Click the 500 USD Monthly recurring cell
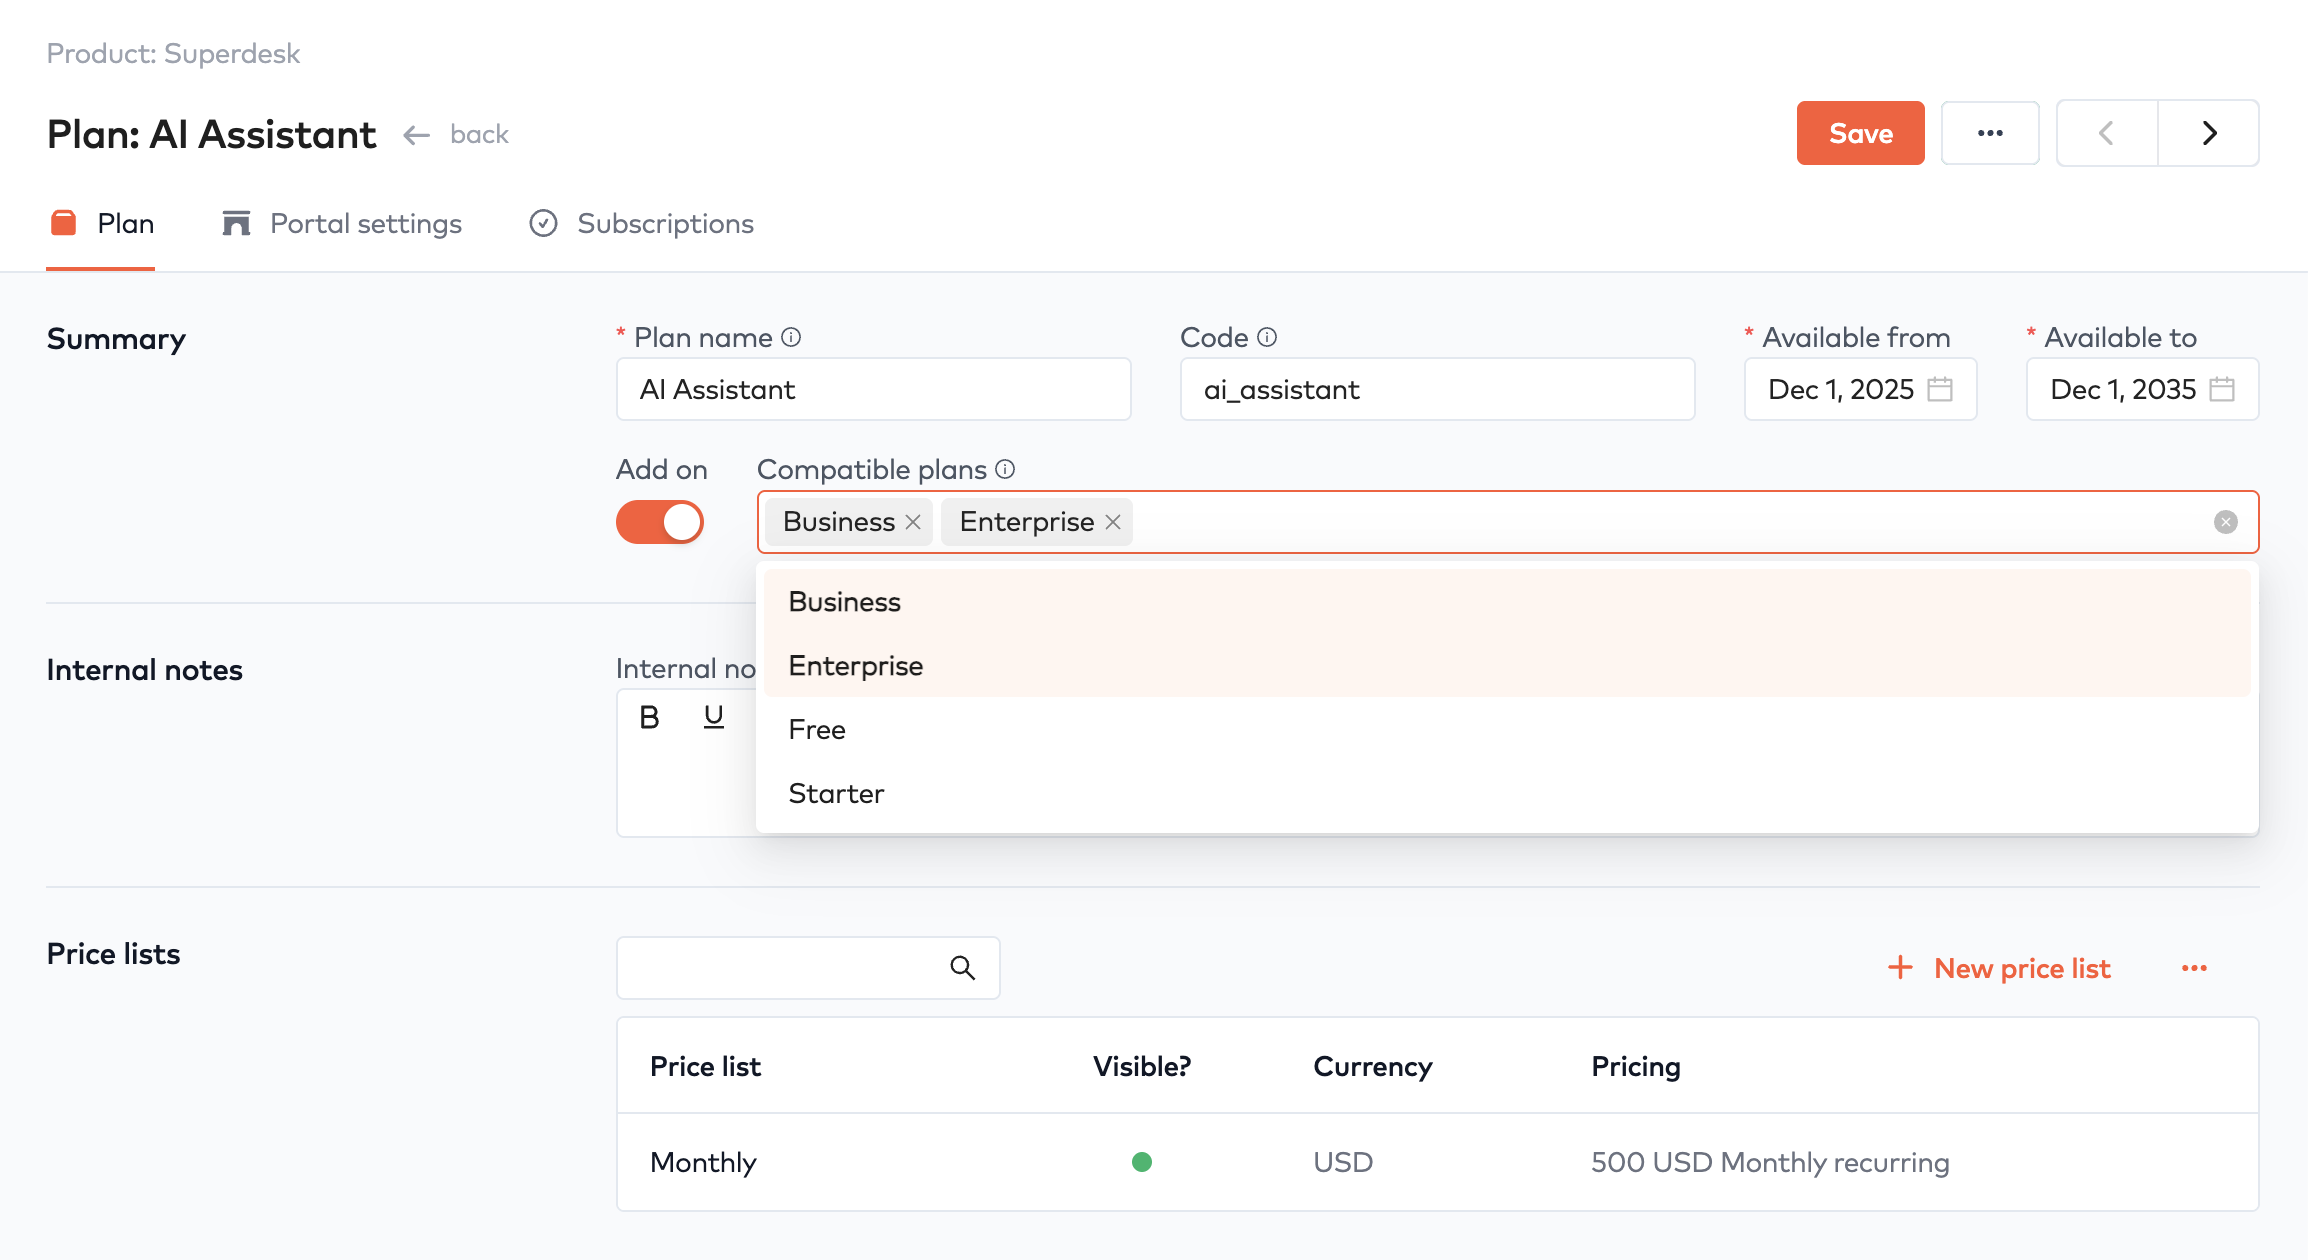Image resolution: width=2308 pixels, height=1260 pixels. 1770,1162
